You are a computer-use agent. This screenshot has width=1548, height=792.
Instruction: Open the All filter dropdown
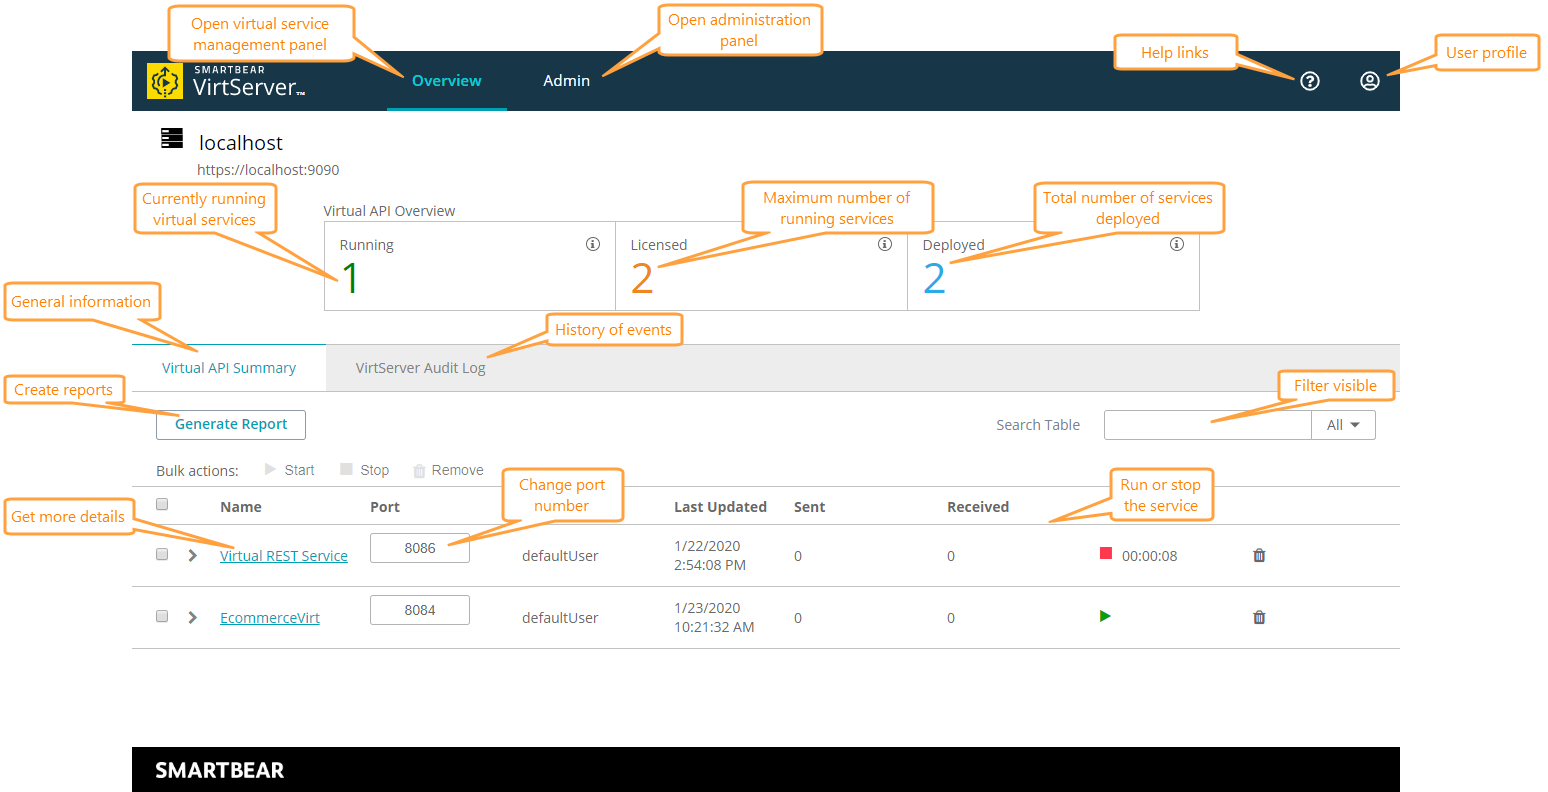pyautogui.click(x=1343, y=425)
